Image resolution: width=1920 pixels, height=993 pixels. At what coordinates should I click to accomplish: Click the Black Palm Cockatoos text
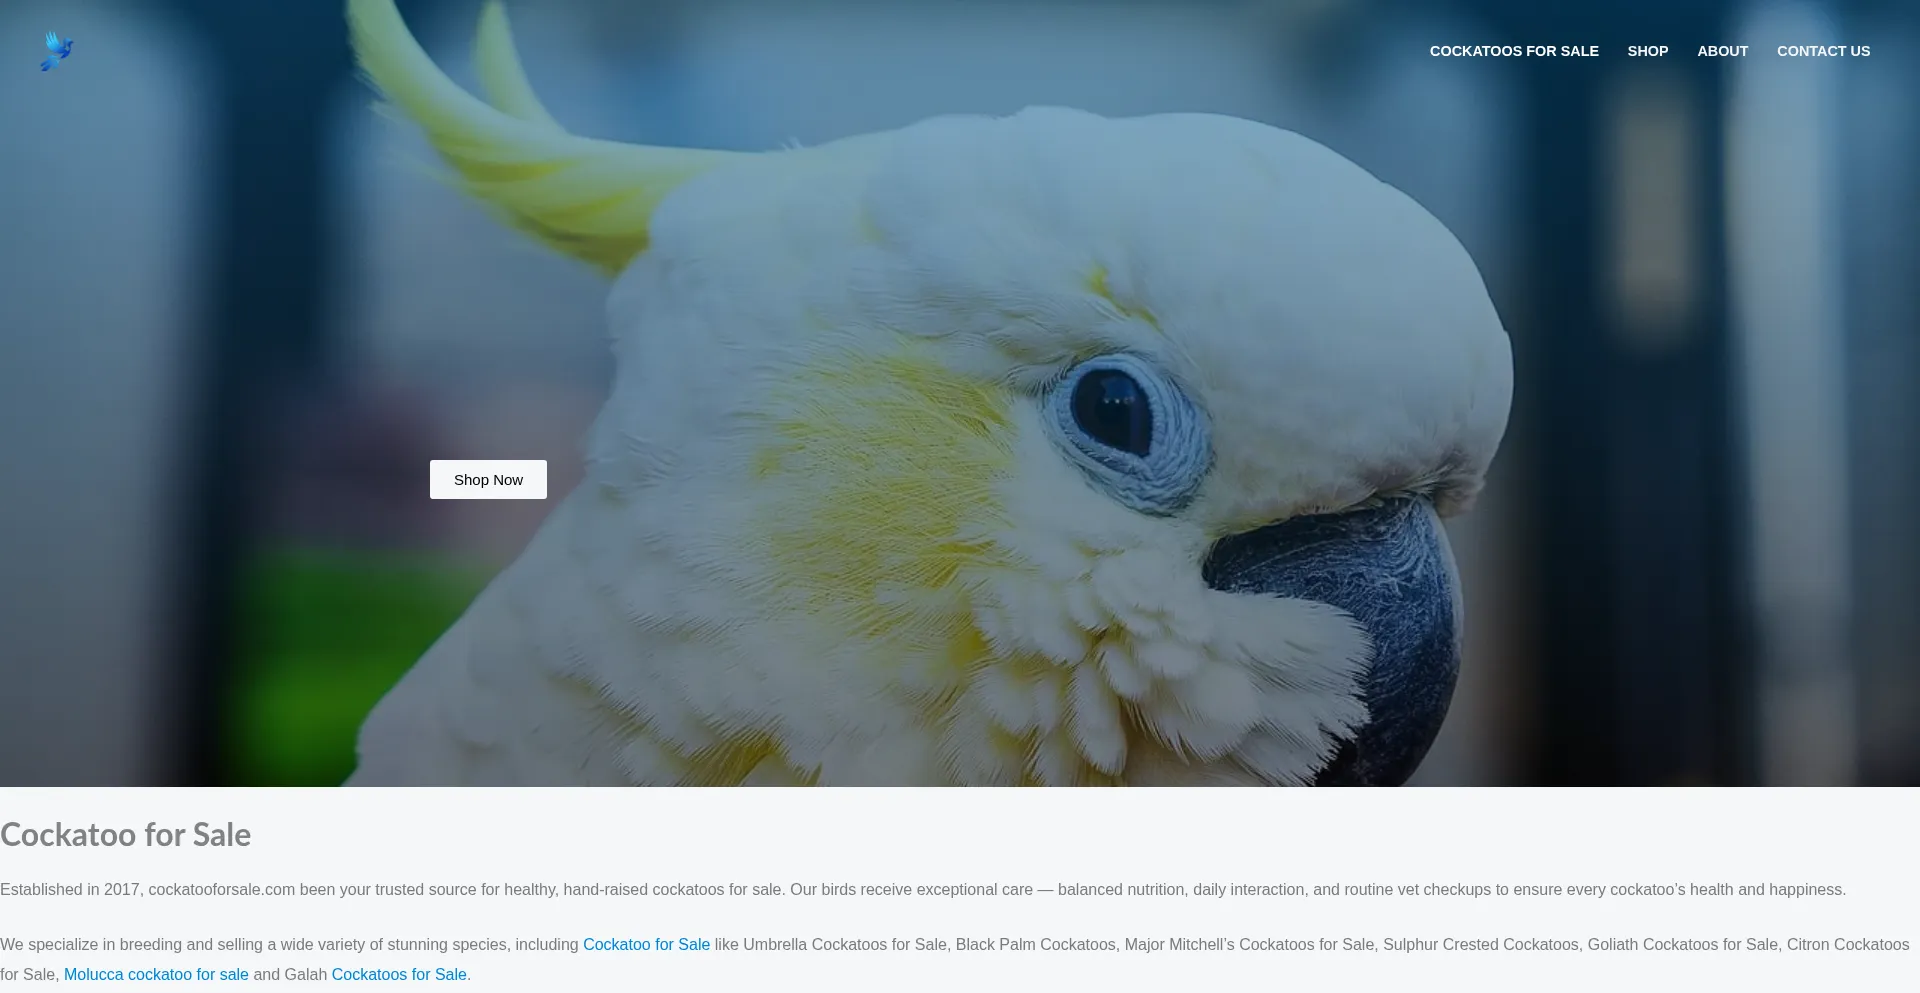coord(1035,944)
